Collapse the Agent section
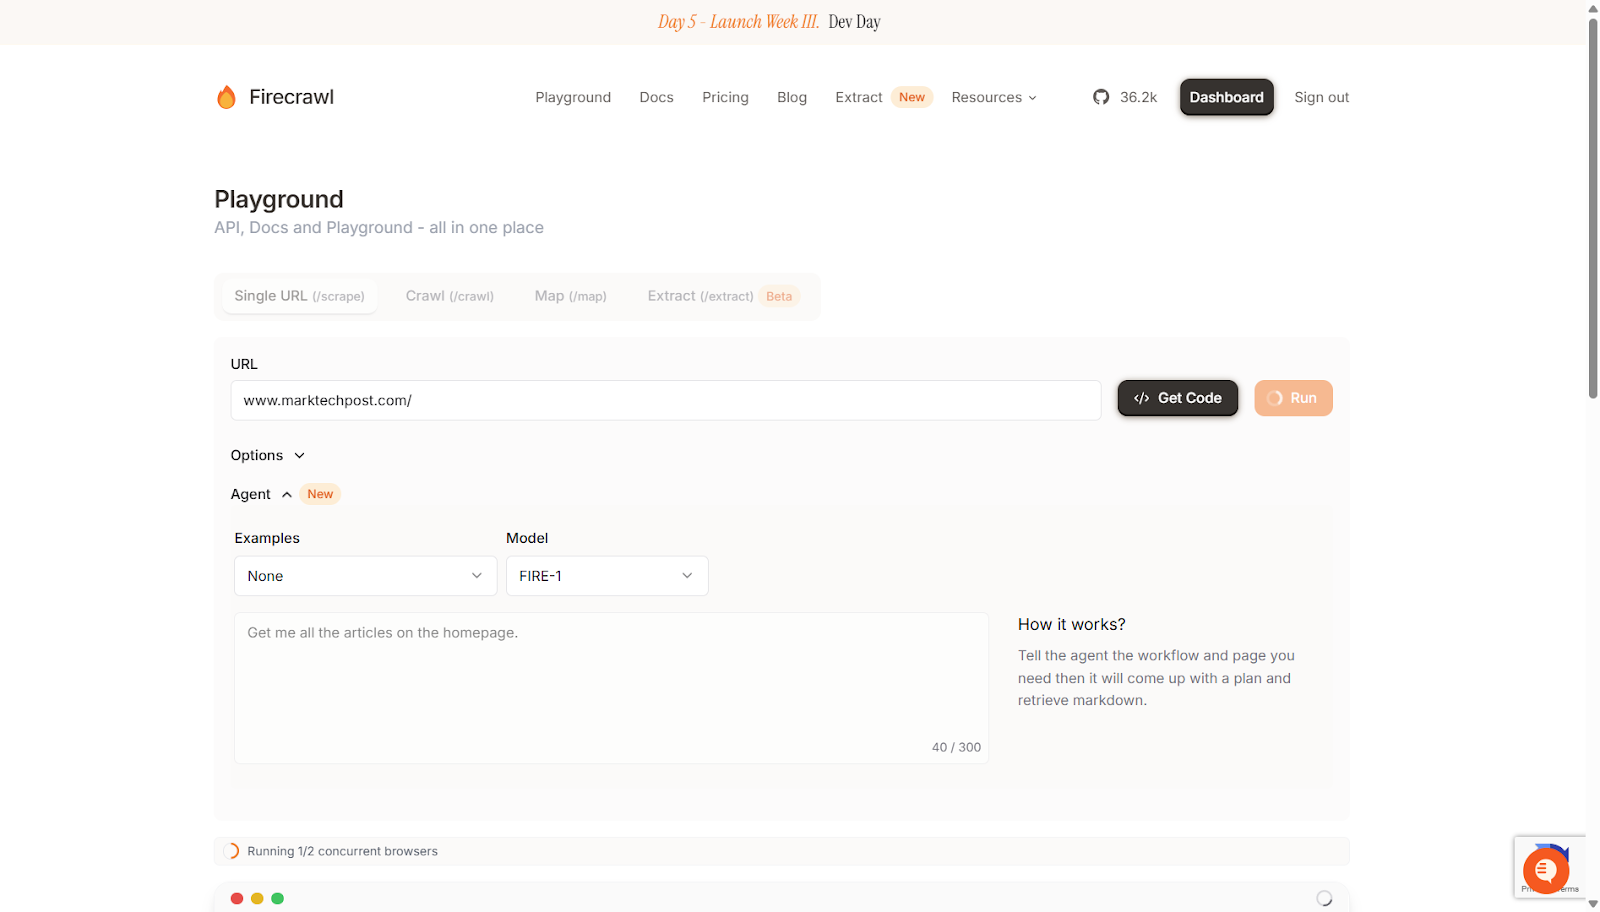This screenshot has width=1600, height=912. coord(261,494)
